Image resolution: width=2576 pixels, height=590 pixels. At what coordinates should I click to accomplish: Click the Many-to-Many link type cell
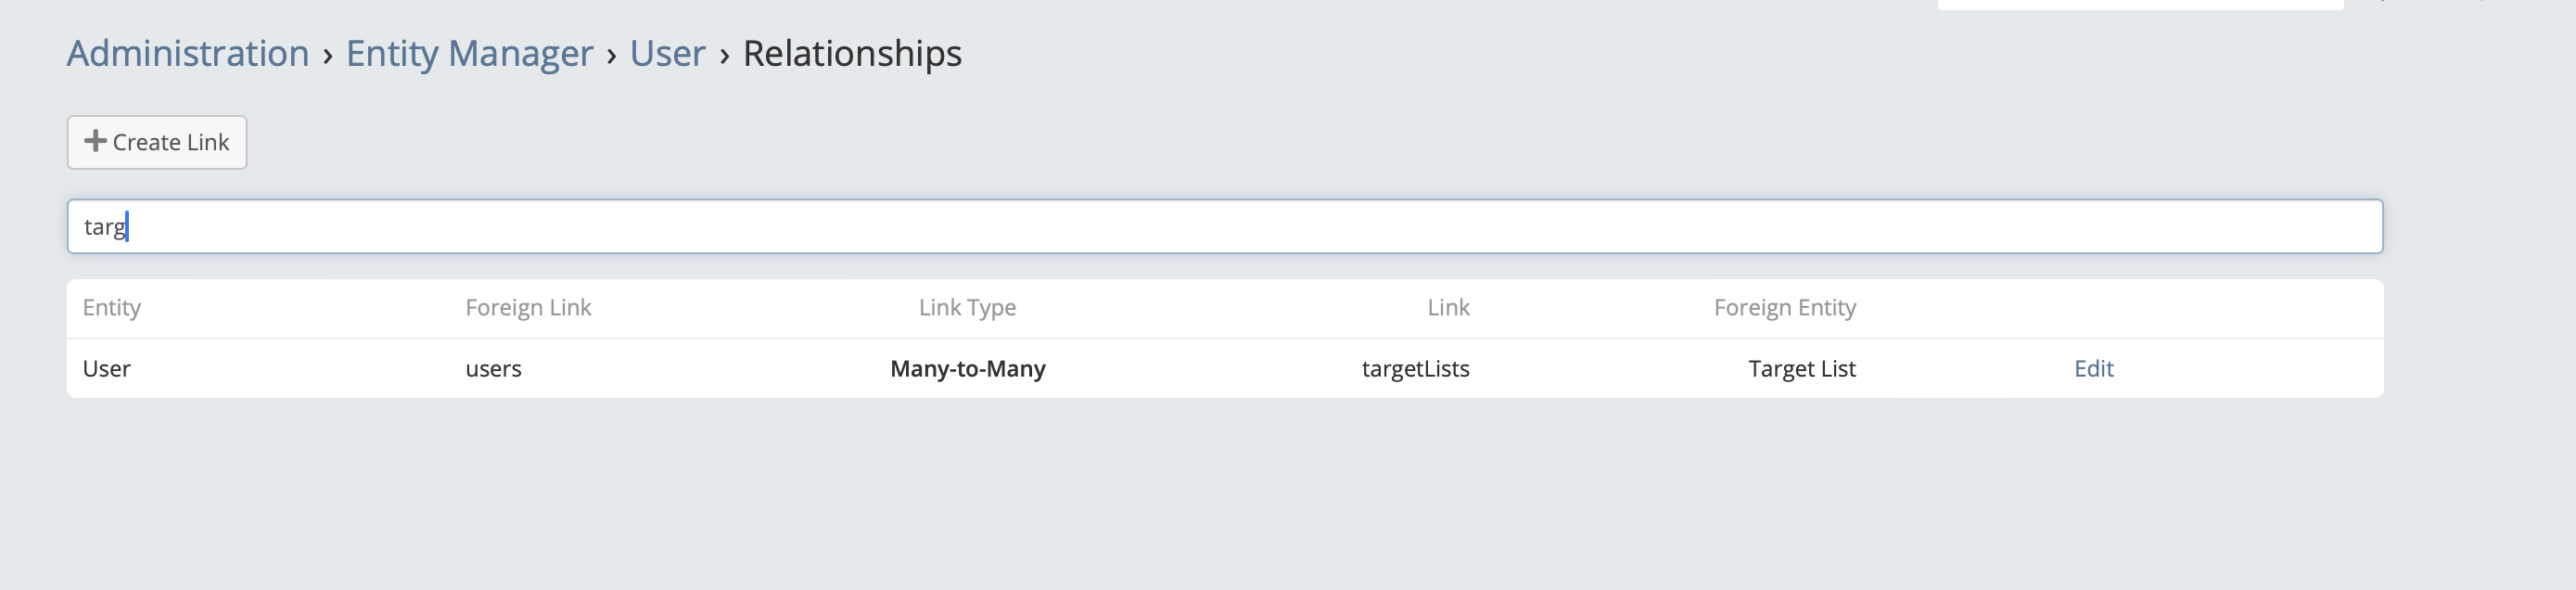click(967, 368)
